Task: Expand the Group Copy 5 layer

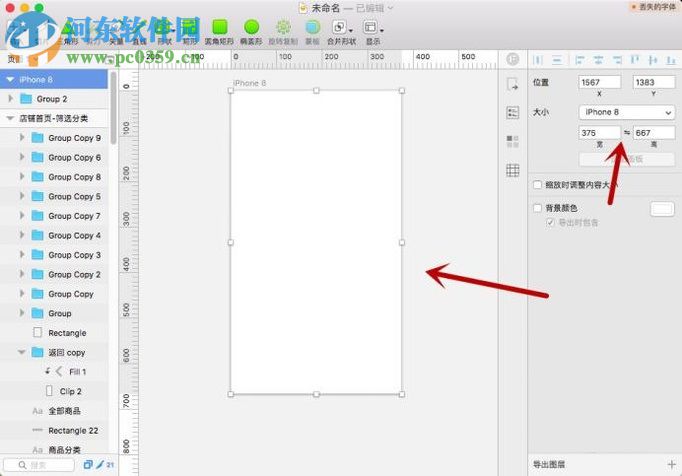Action: [22, 196]
